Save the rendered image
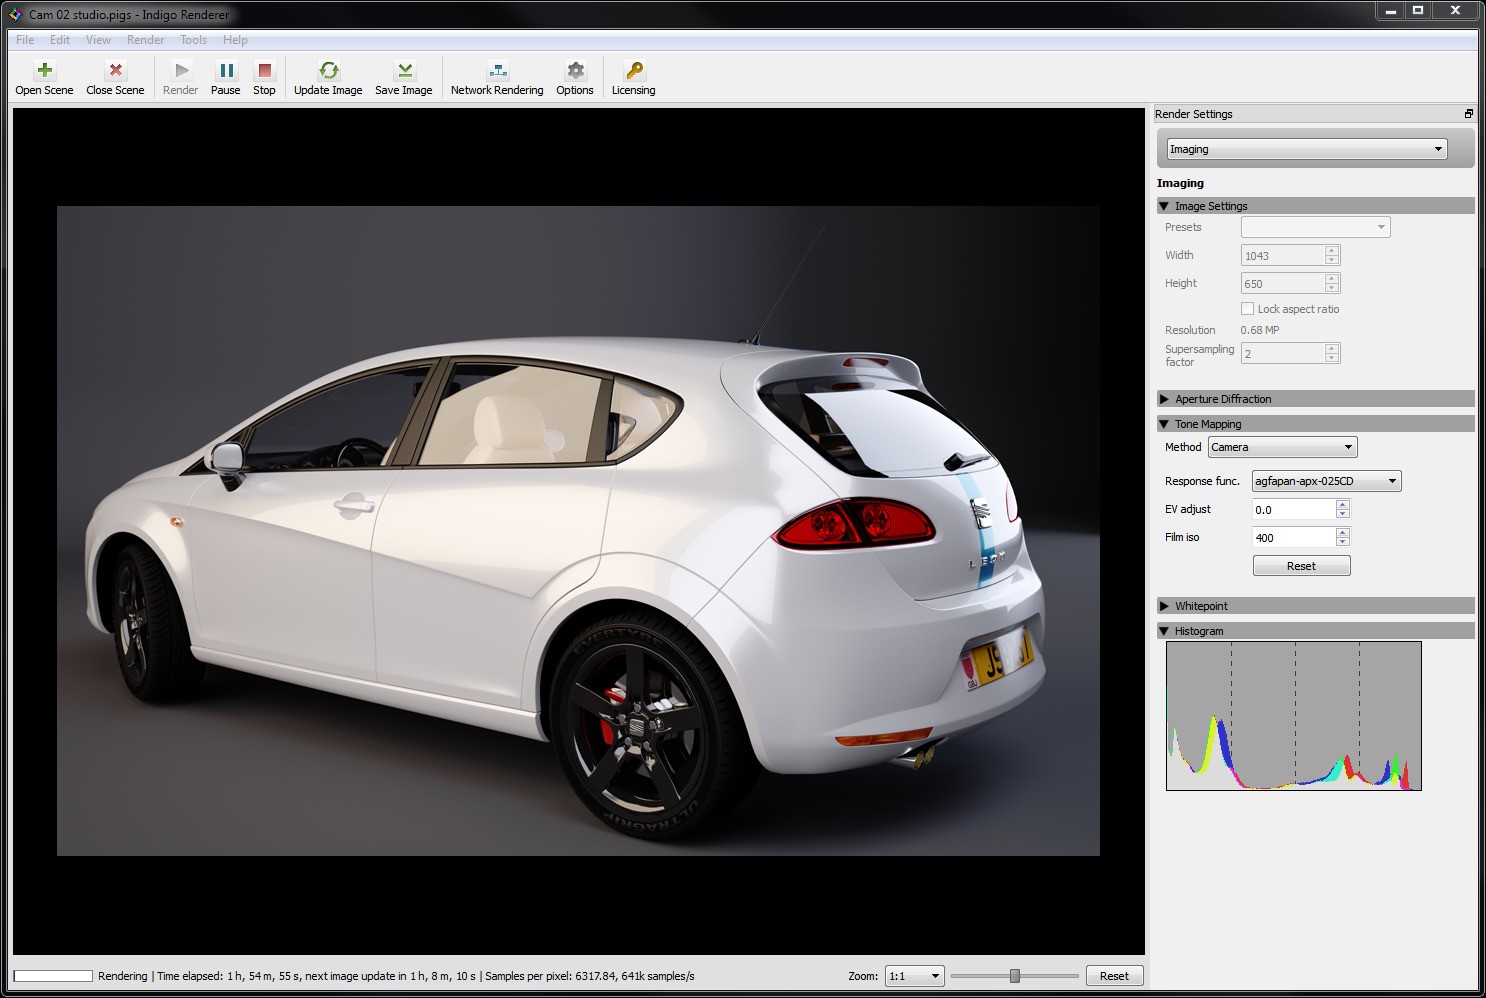Viewport: 1486px width, 998px height. tap(404, 71)
